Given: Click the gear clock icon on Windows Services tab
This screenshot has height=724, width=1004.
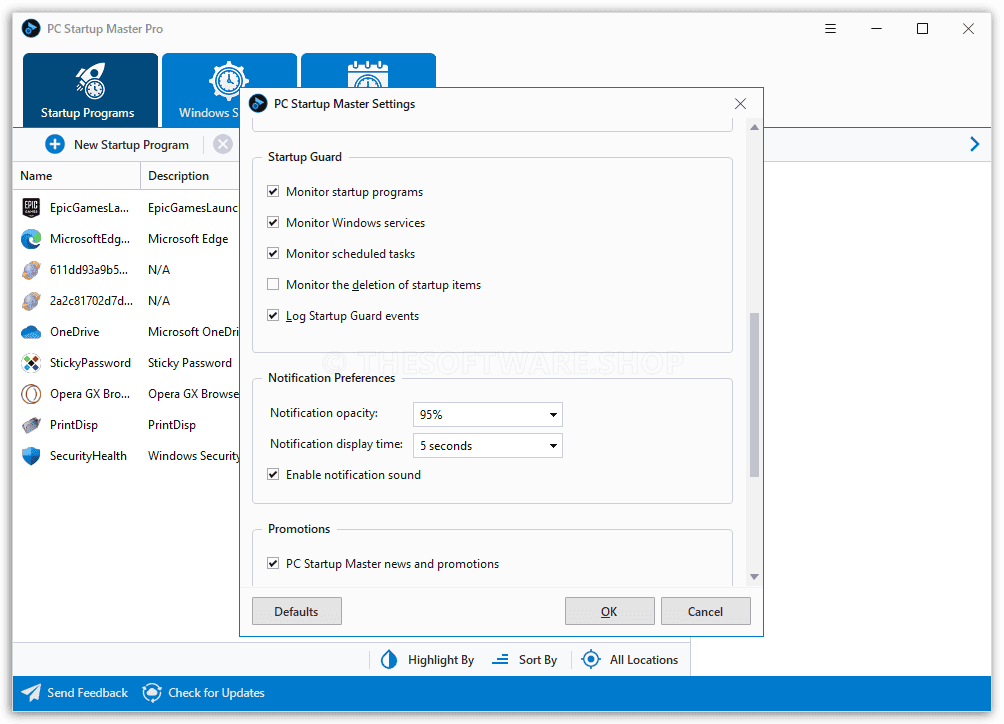Looking at the screenshot, I should tap(229, 81).
